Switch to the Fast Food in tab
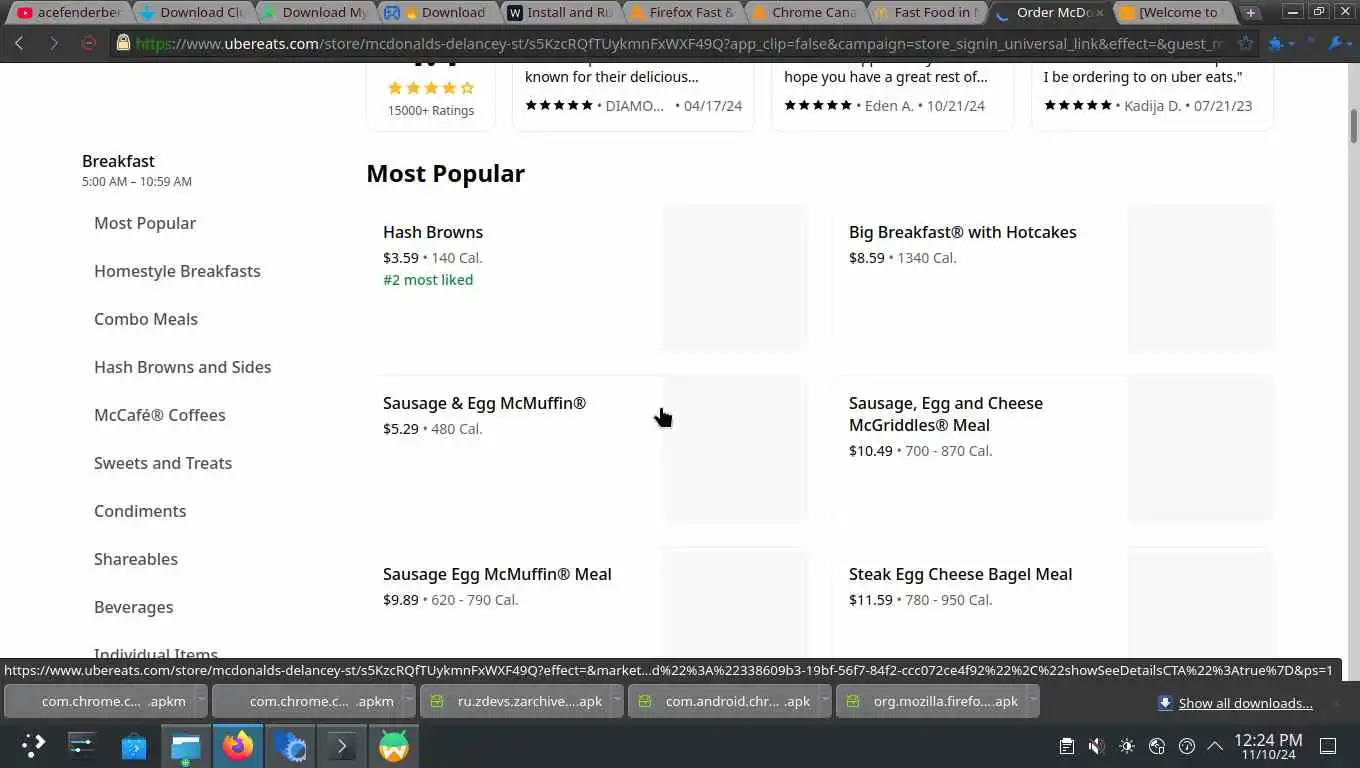This screenshot has width=1360, height=768. pos(924,13)
